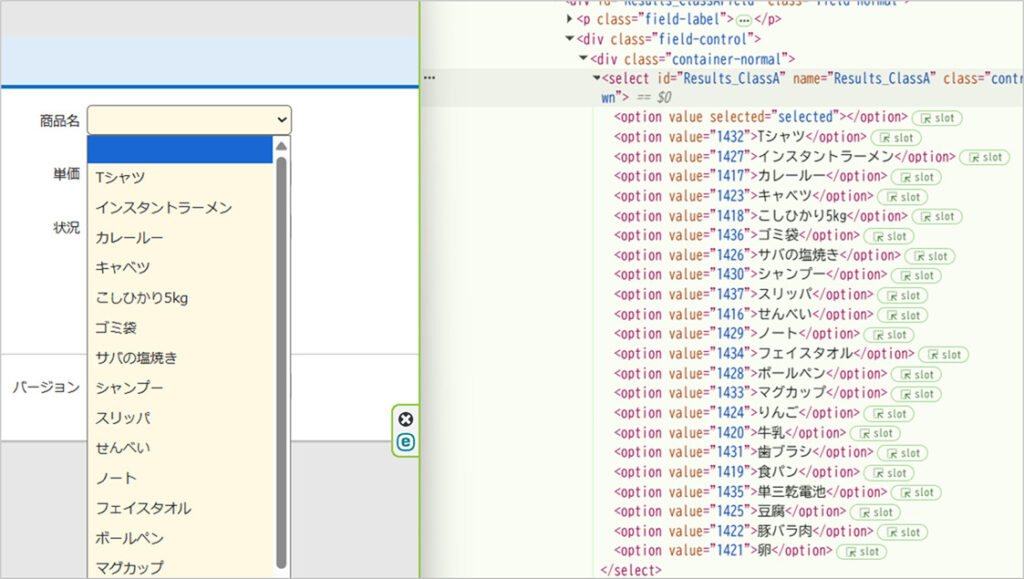The width and height of the screenshot is (1024, 579).
Task: Click the round X close icon on side widget
Action: point(406,419)
